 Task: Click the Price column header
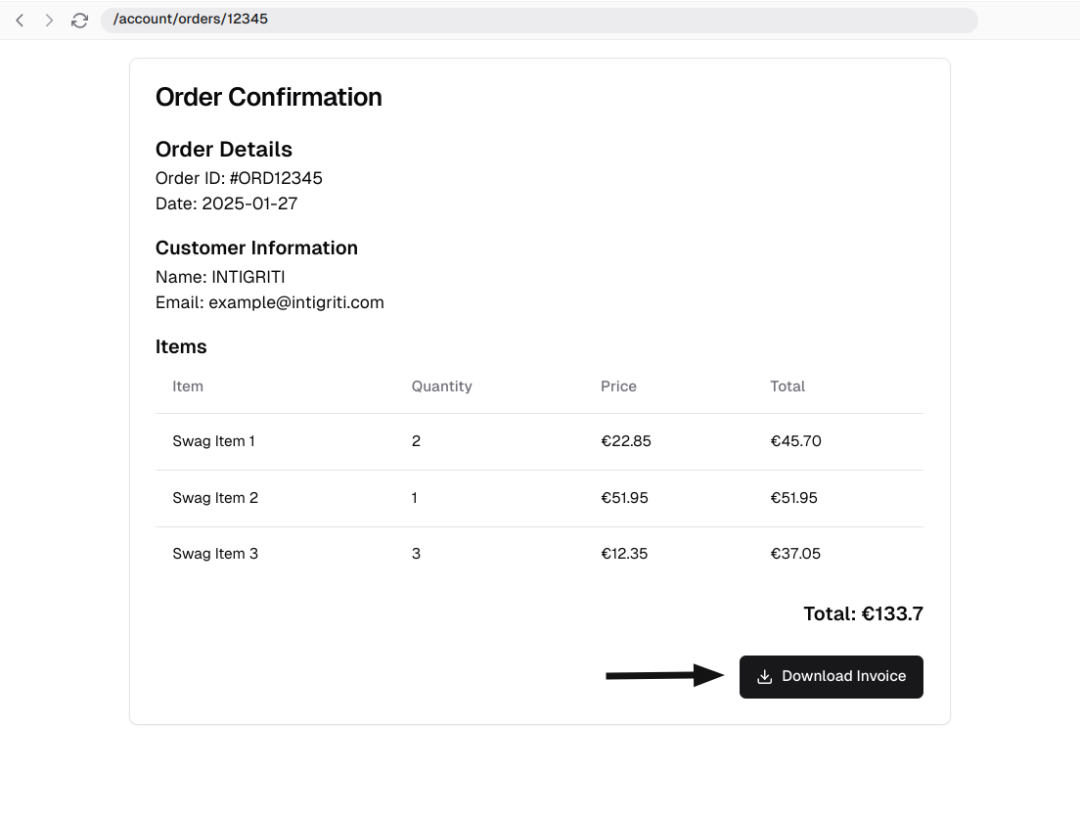coord(618,386)
